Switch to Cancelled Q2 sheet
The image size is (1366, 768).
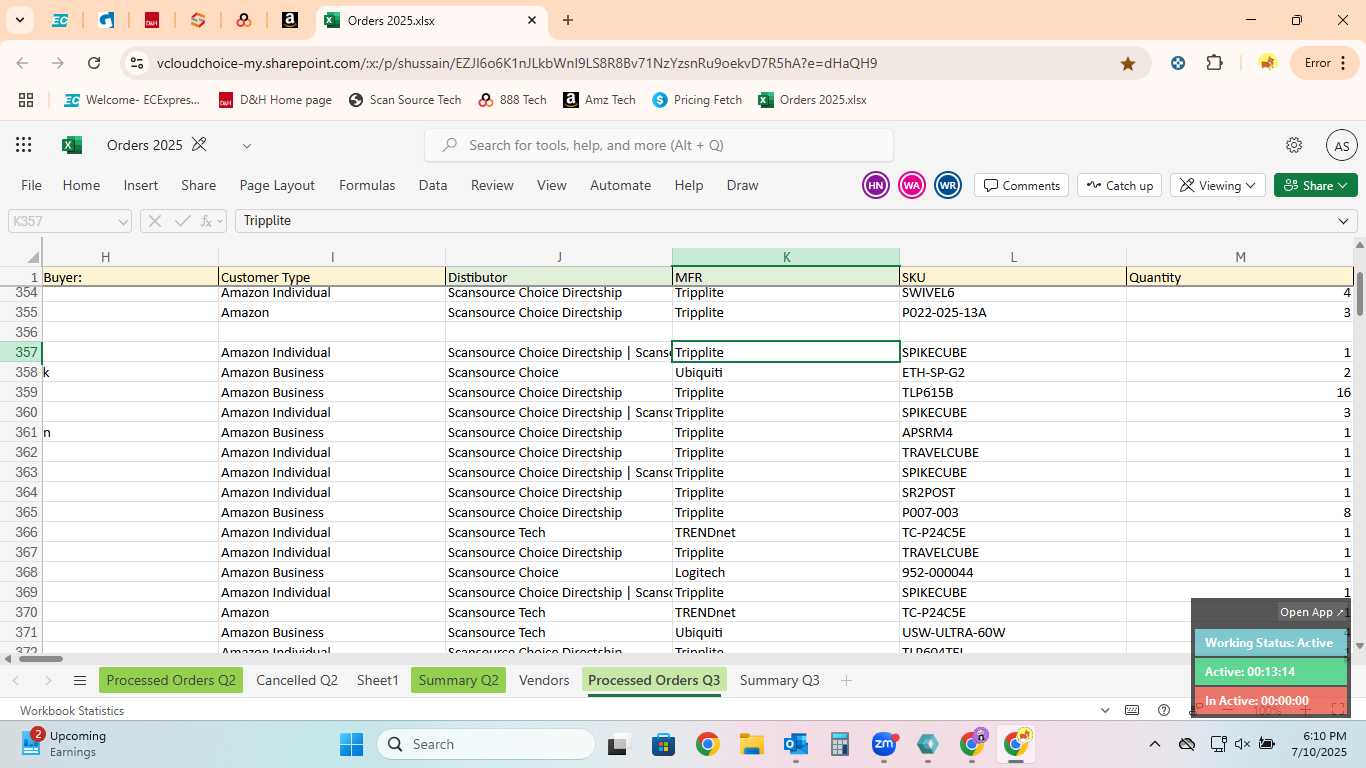click(x=297, y=680)
